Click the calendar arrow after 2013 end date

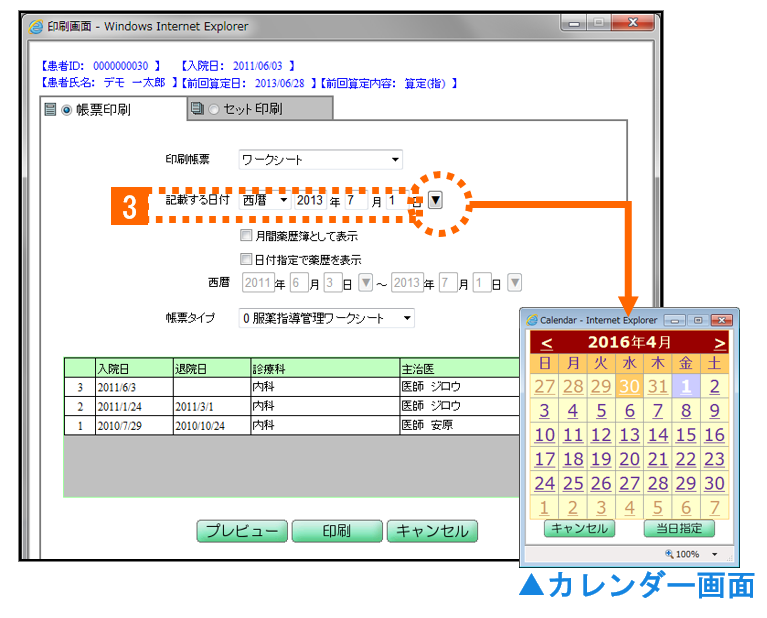point(514,284)
